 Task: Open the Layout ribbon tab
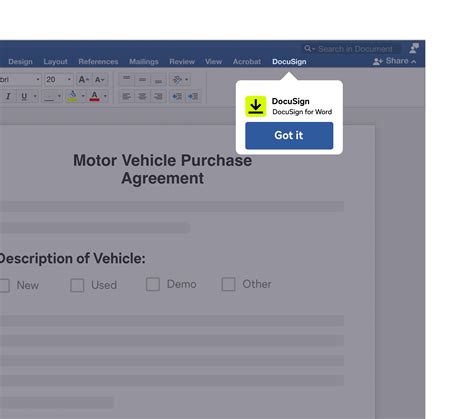pos(55,62)
